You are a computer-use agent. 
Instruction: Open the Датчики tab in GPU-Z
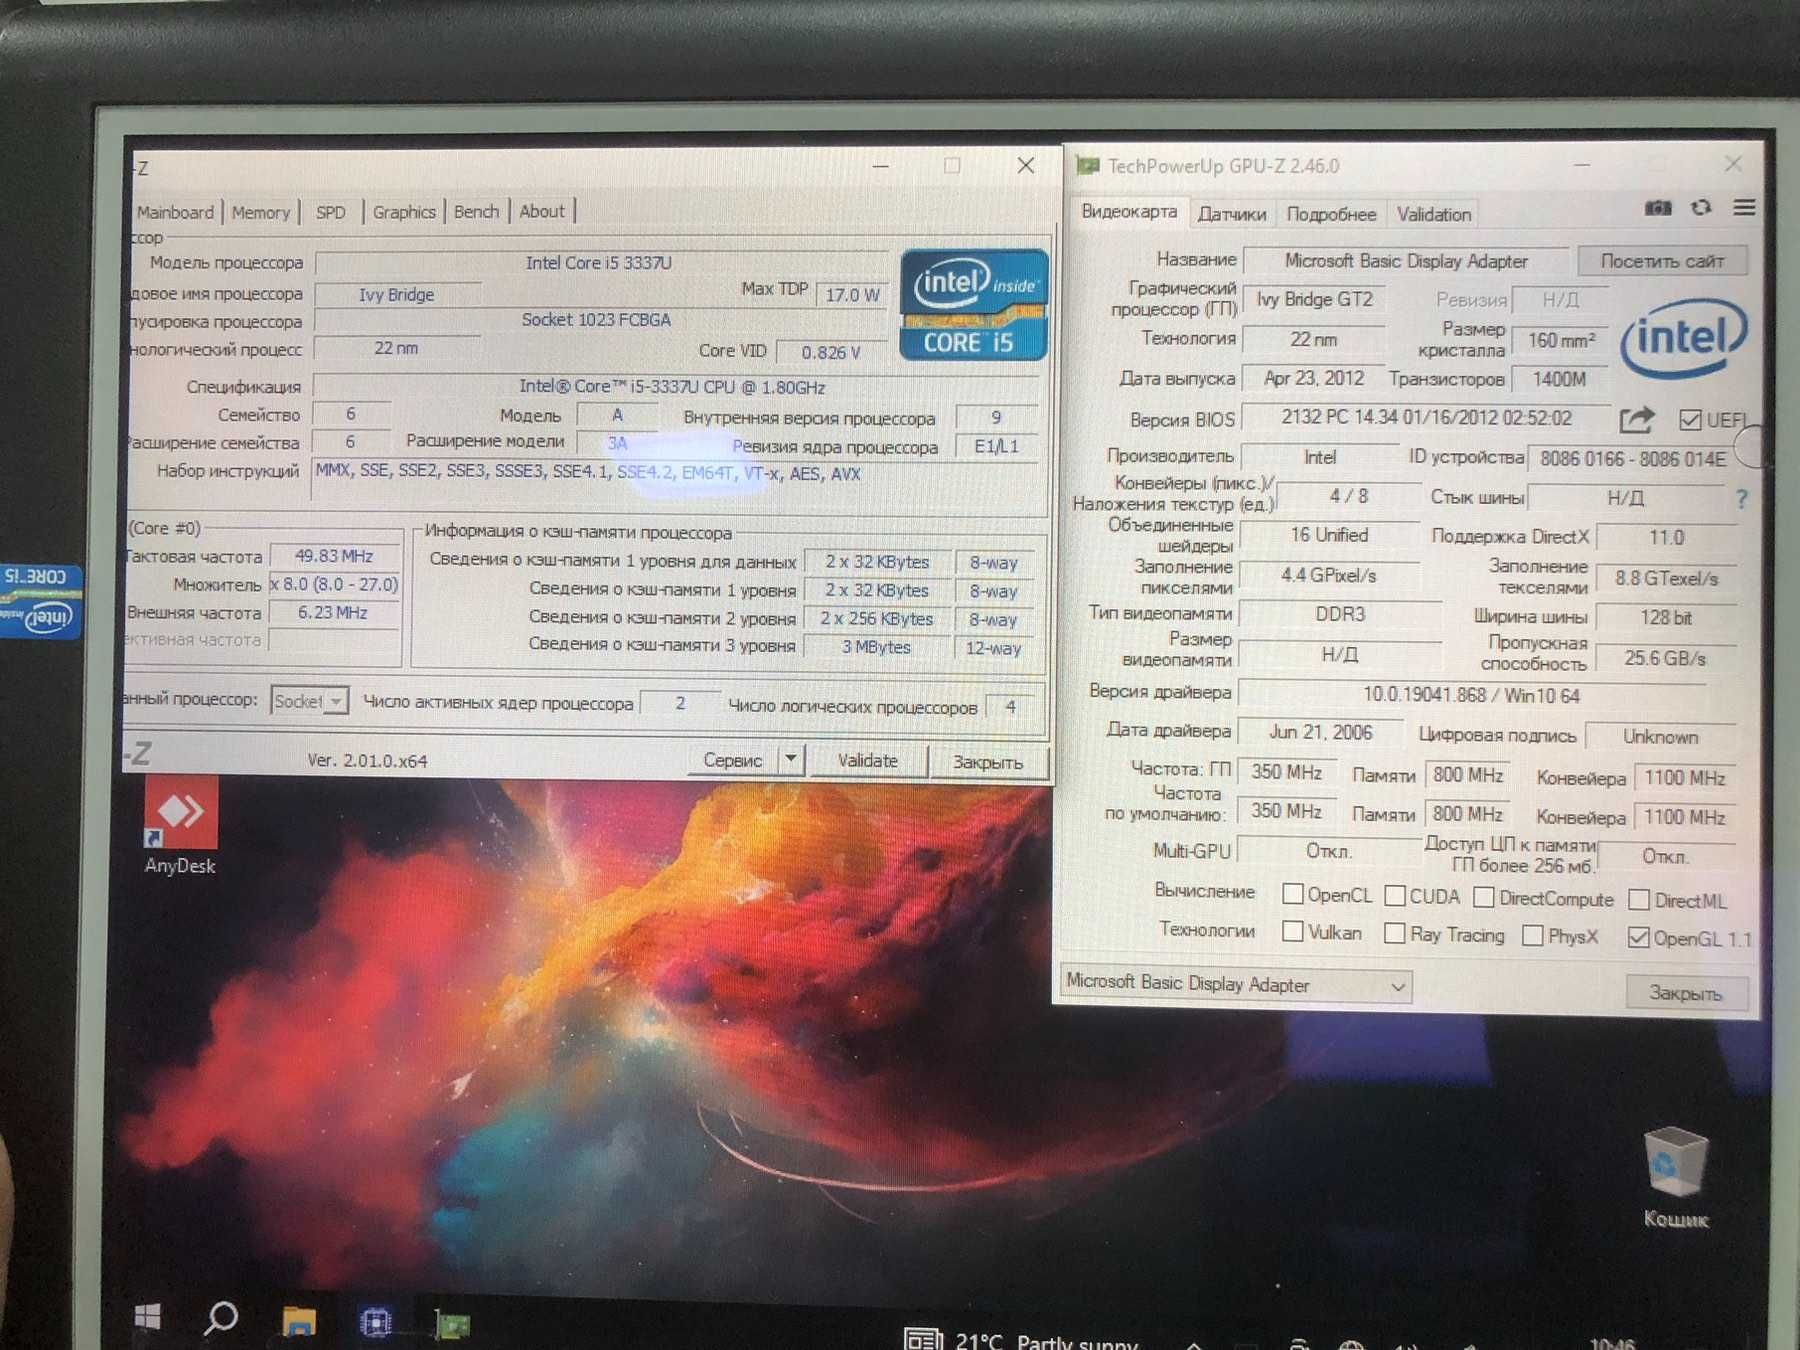1231,214
